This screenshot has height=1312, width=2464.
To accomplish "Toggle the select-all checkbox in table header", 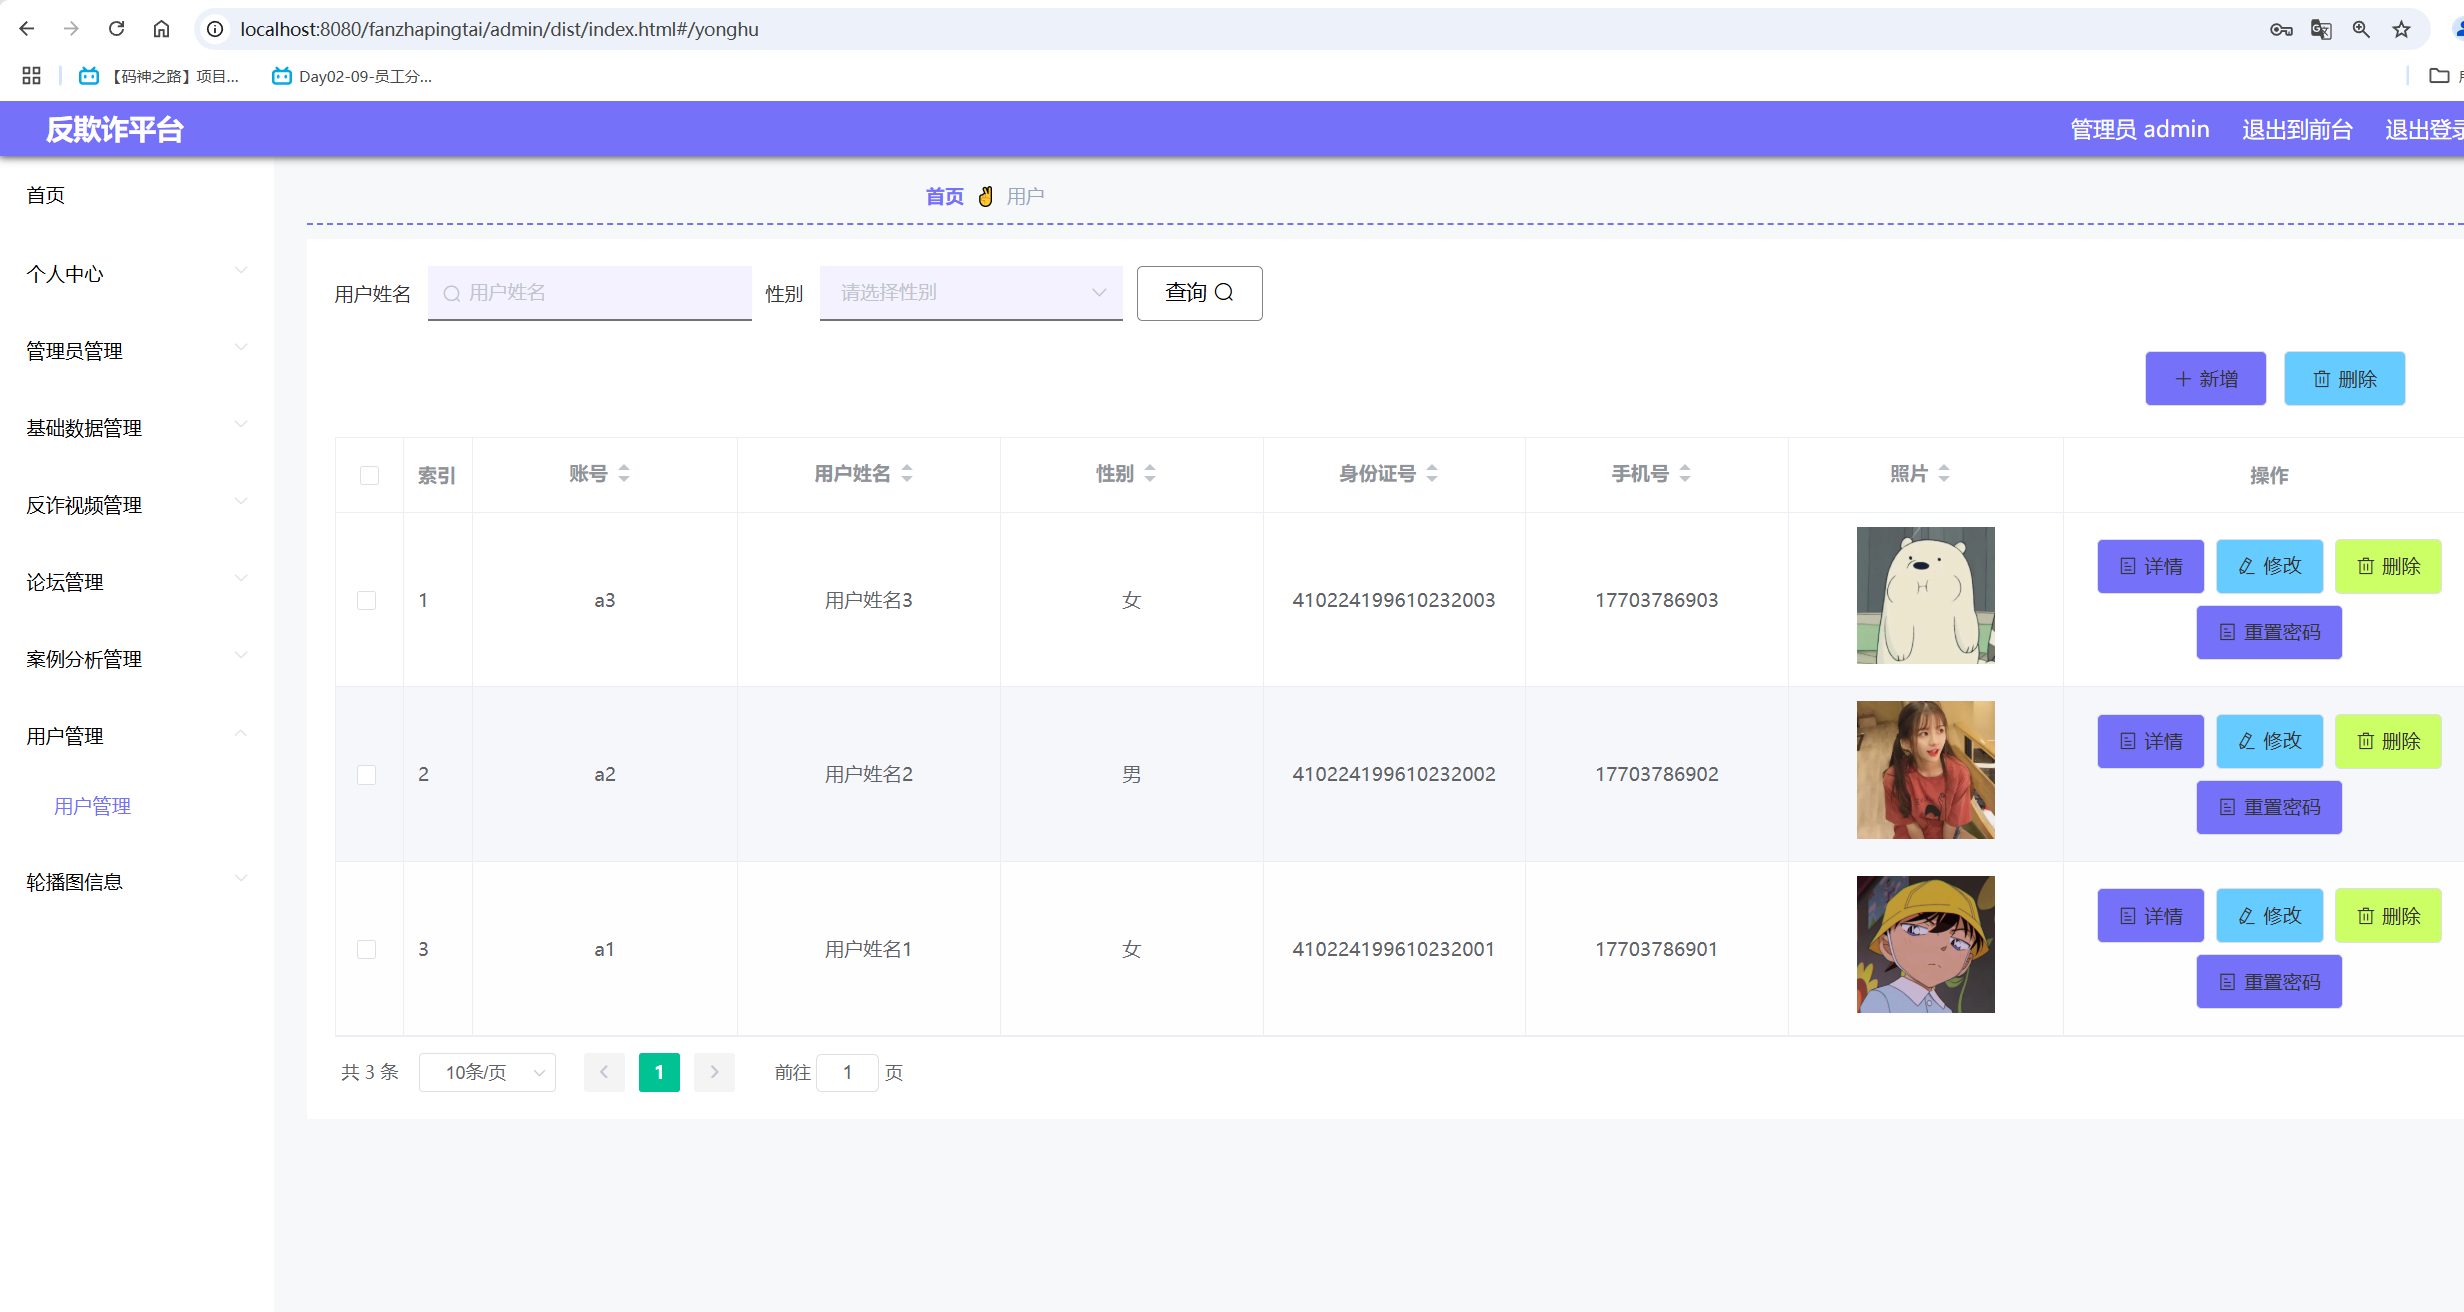I will (369, 475).
